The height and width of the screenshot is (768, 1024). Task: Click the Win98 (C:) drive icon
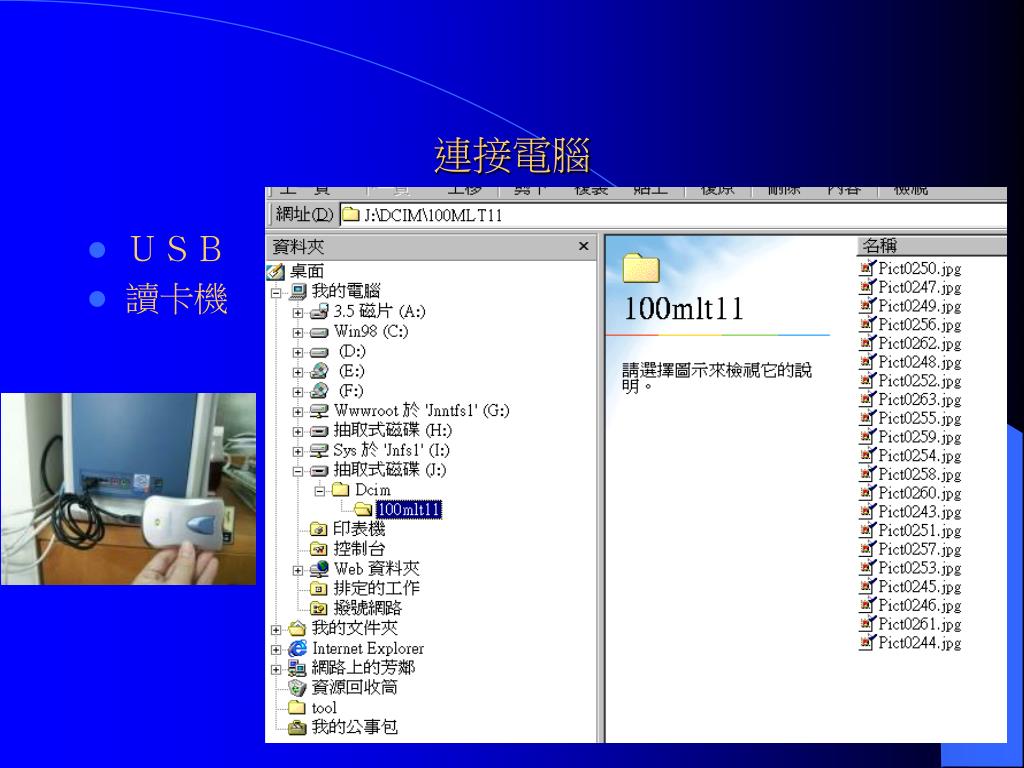coord(319,332)
